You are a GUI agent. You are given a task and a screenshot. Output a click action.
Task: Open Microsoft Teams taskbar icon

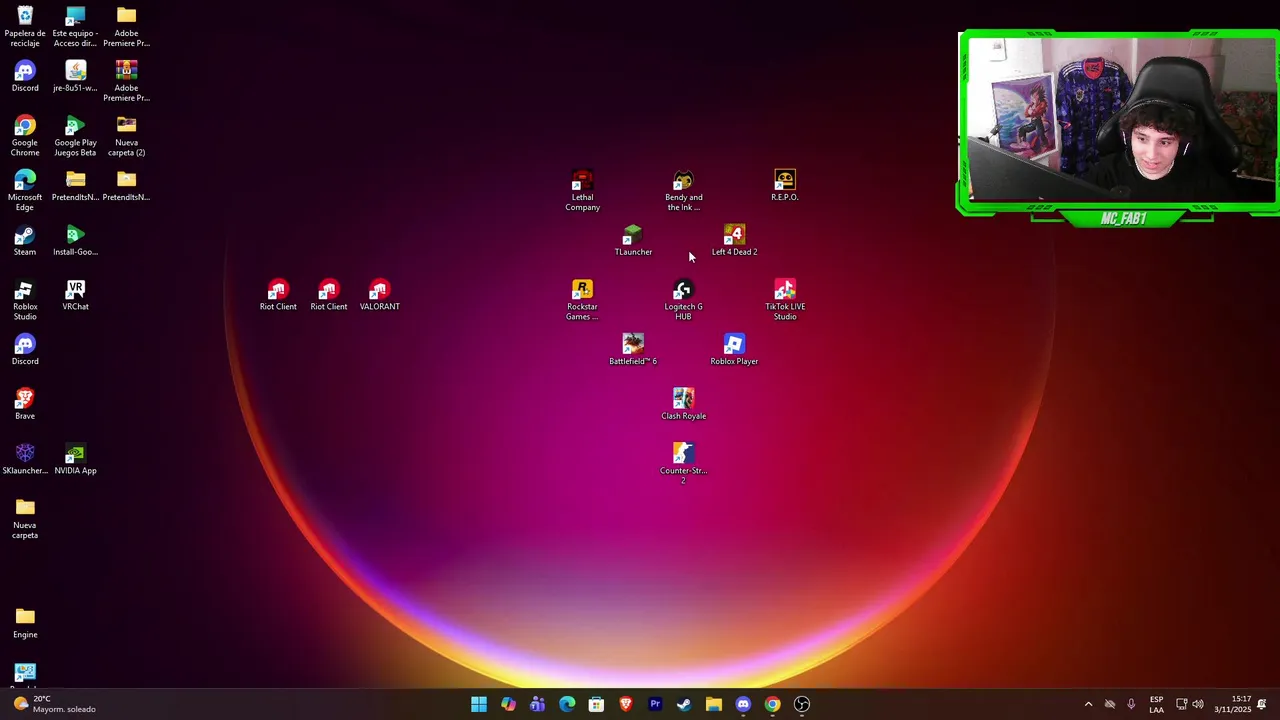click(538, 704)
